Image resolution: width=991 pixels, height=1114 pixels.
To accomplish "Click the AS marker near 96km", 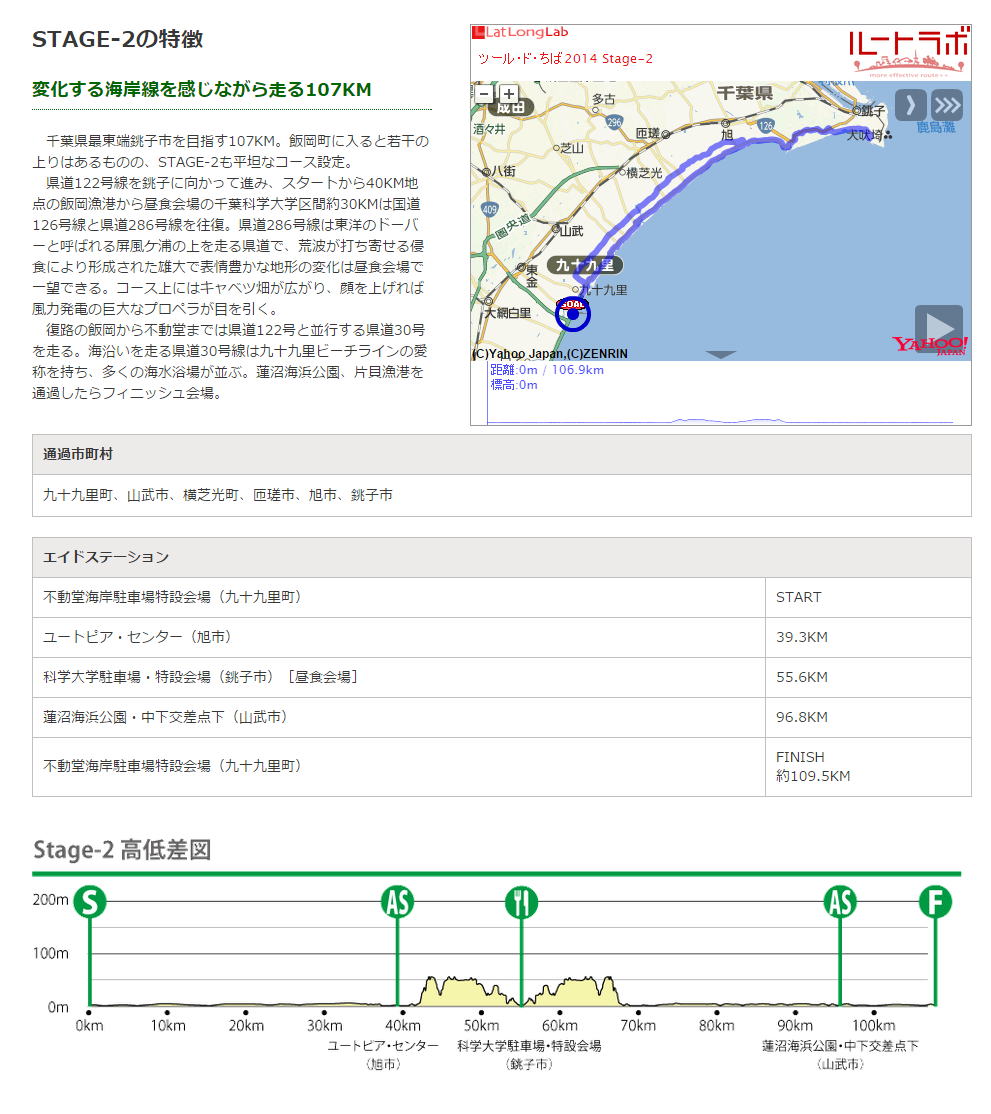I will click(840, 902).
